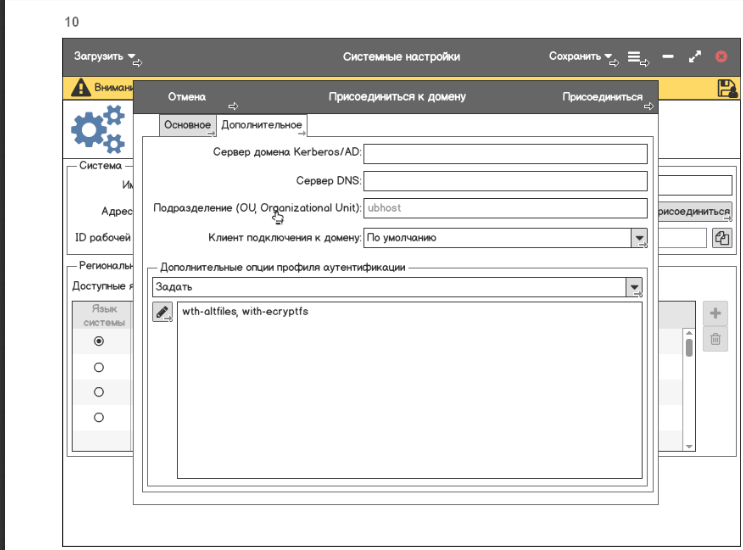Click the plus icon to add language
Image resolution: width=743 pixels, height=550 pixels.
715,313
